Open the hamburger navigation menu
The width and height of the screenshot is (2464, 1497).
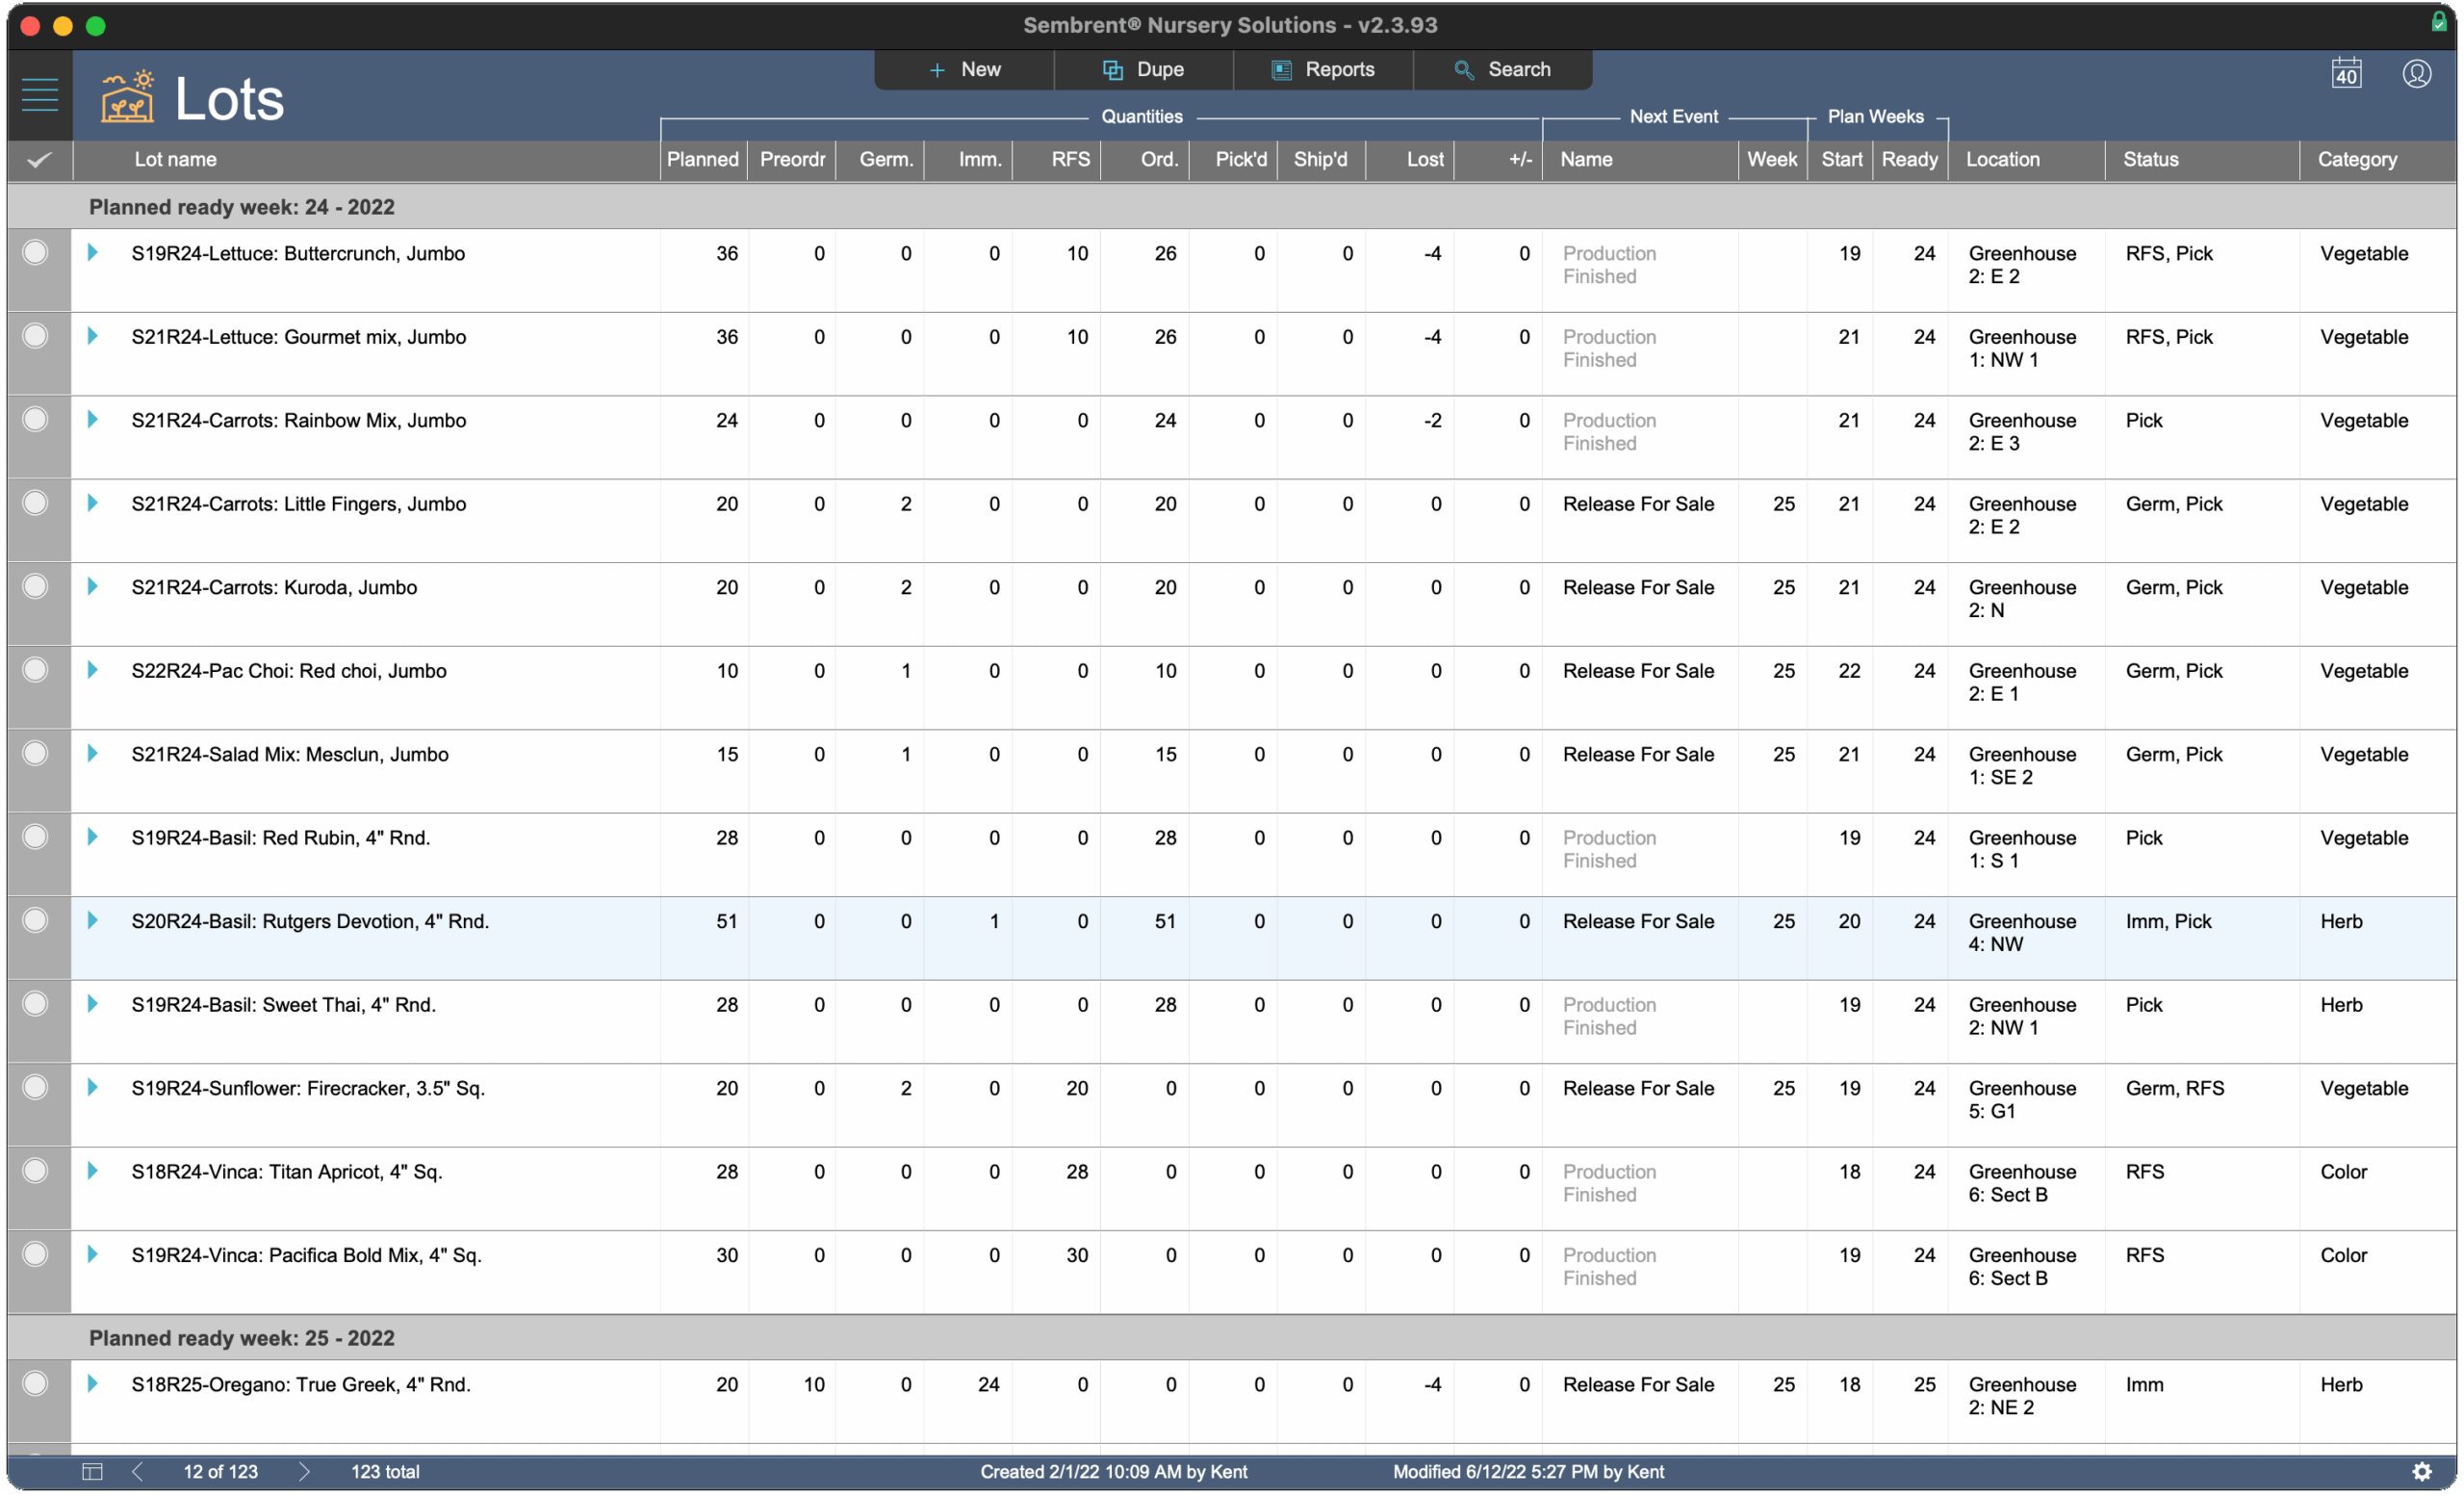click(39, 95)
